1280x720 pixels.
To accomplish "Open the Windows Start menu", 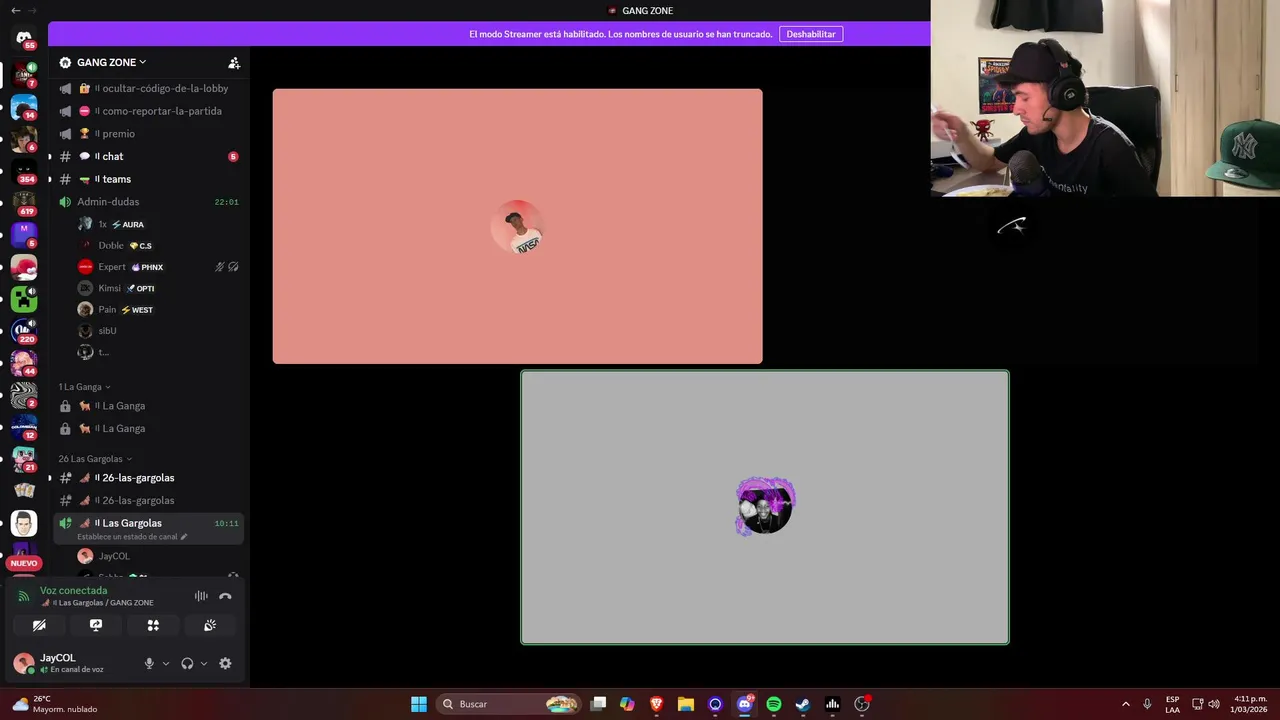I will pos(419,704).
